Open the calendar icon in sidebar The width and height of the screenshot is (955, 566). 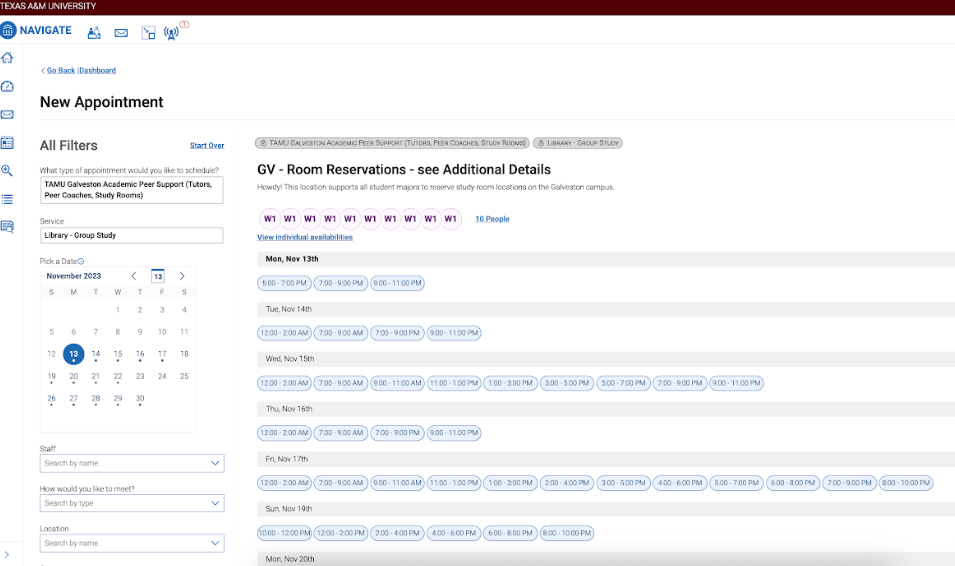7,143
